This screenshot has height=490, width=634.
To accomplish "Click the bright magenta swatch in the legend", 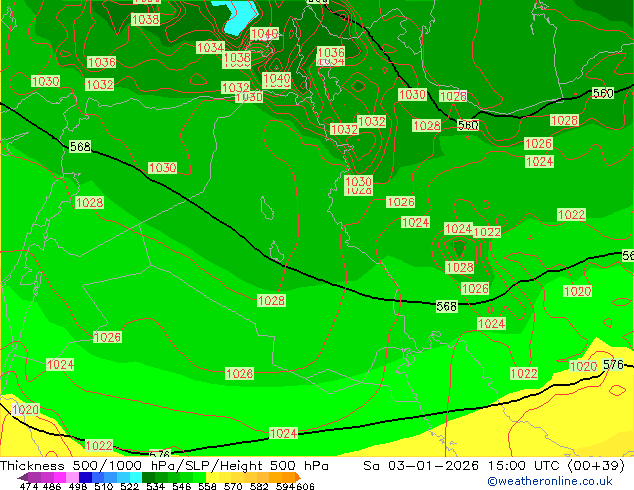I will [x=60, y=477].
